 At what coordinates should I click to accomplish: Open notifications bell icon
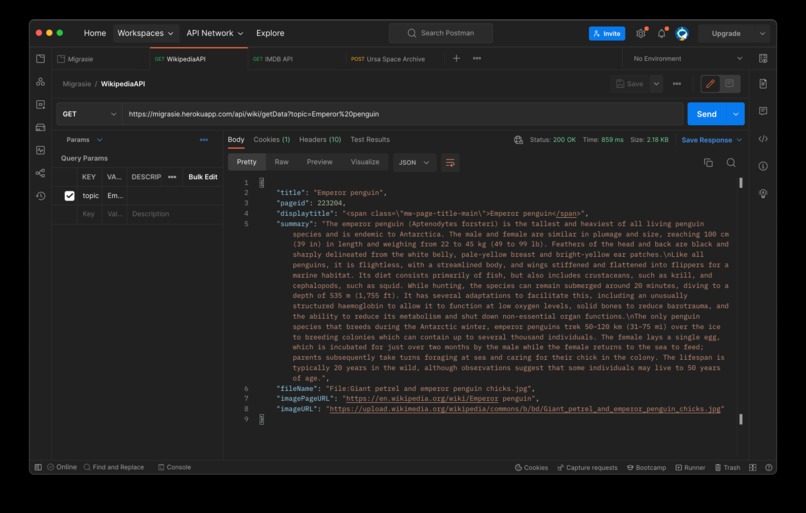click(662, 33)
